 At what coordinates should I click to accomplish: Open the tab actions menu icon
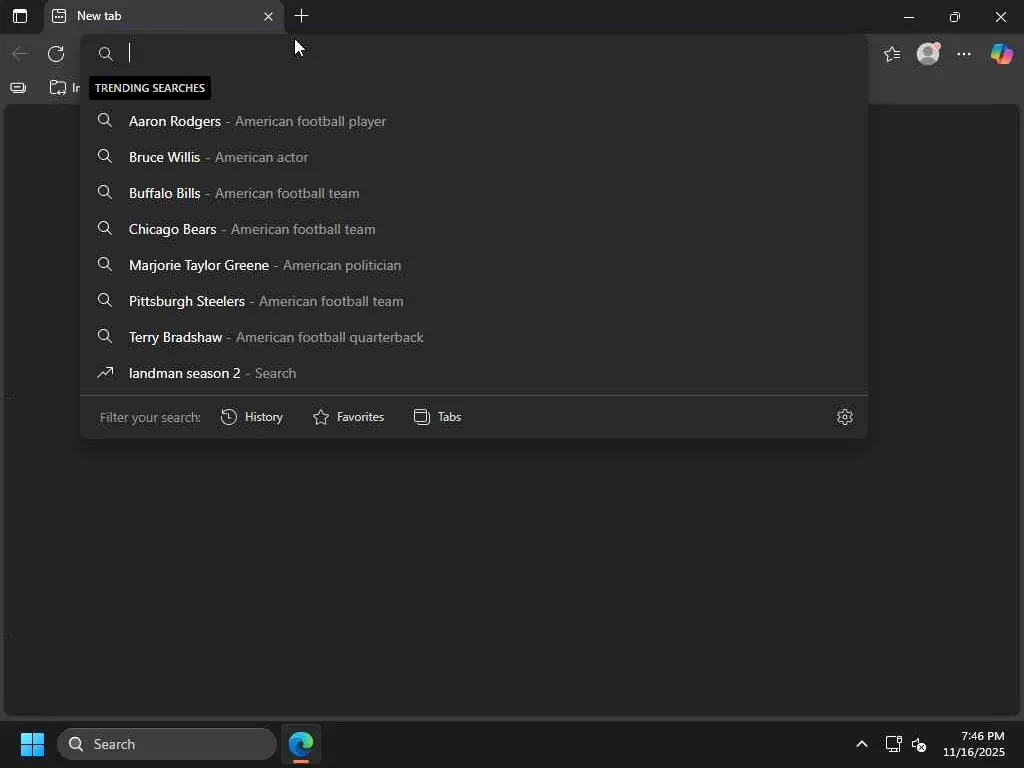click(x=20, y=16)
